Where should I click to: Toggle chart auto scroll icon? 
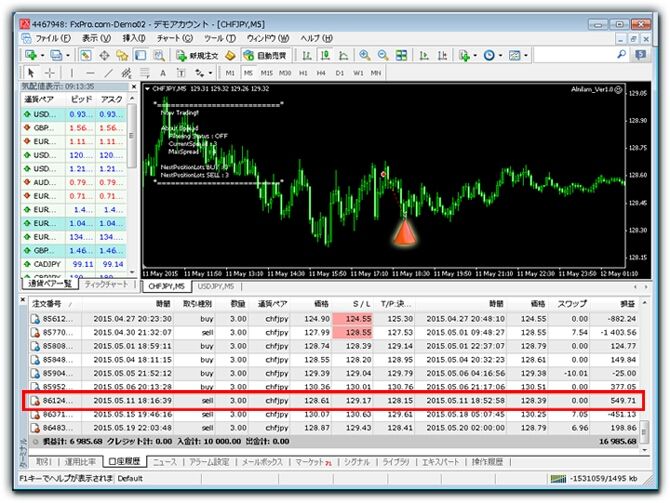click(424, 56)
